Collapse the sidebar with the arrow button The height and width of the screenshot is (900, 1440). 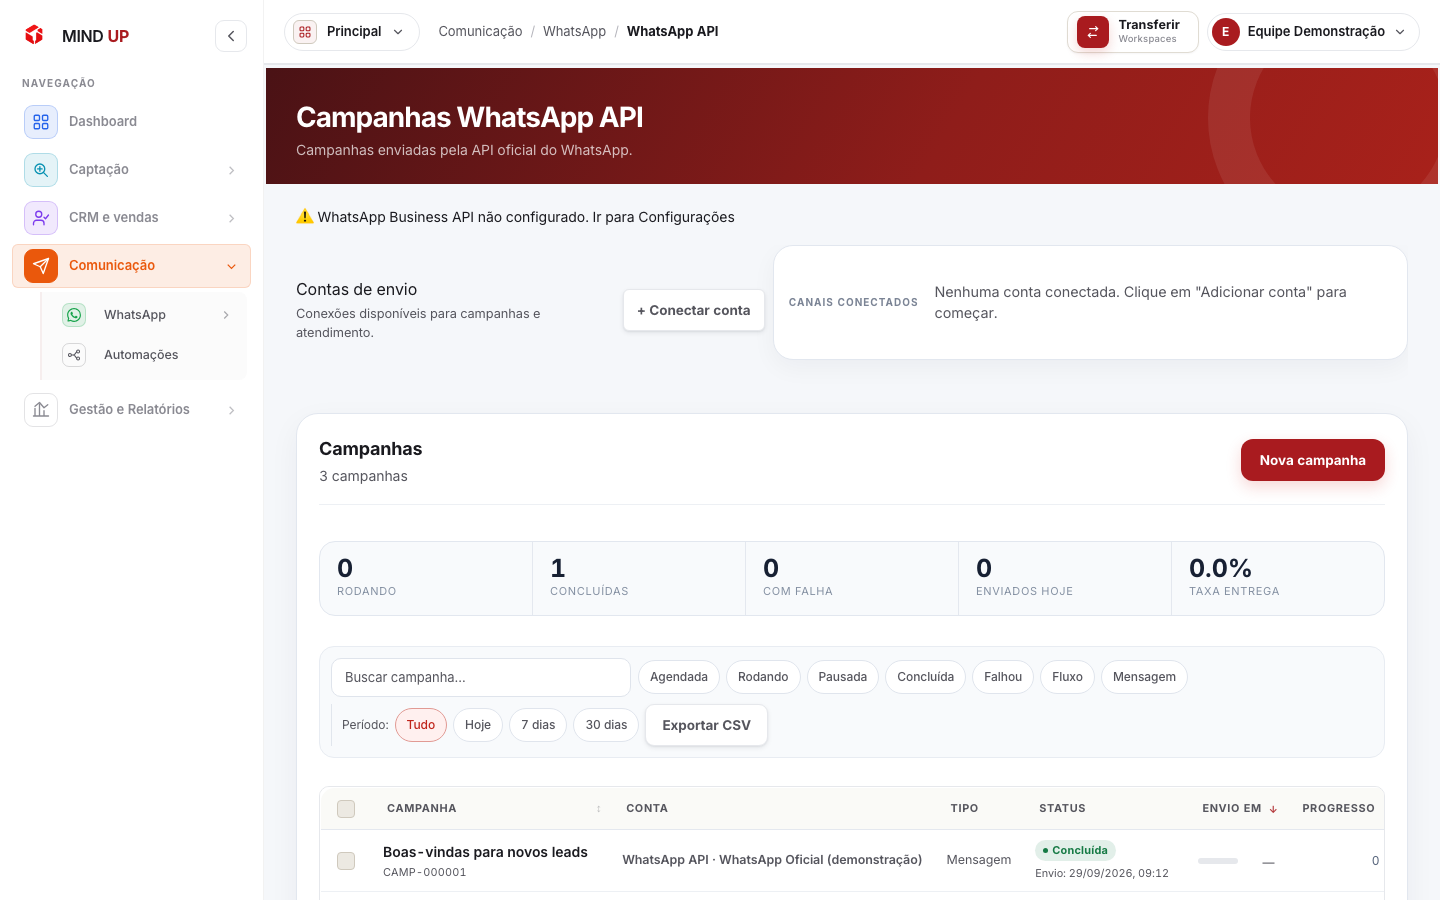(x=231, y=36)
